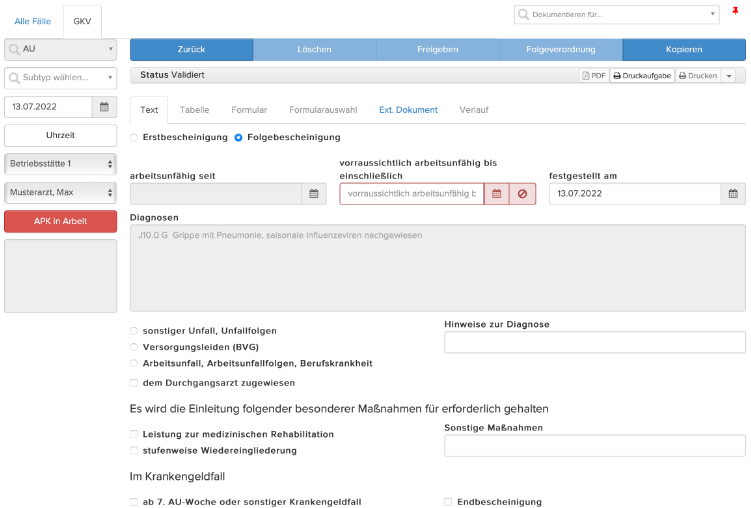Image resolution: width=751 pixels, height=508 pixels.
Task: Open calendar next to 13.07.2022 sidebar date
Action: click(x=104, y=107)
